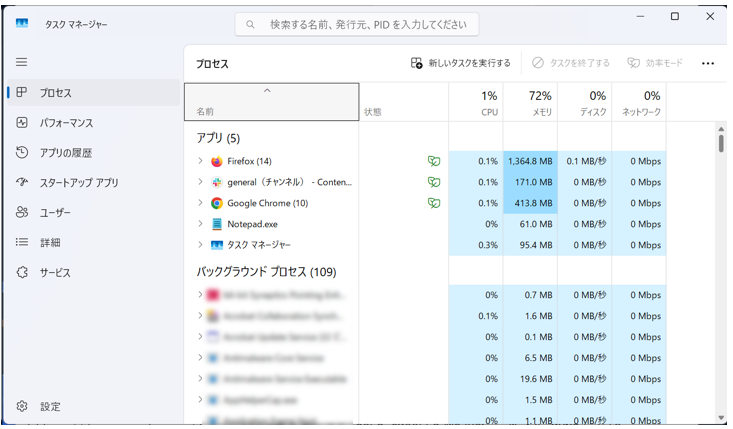Toggle 効率モード button
The width and height of the screenshot is (733, 429).
tap(655, 63)
